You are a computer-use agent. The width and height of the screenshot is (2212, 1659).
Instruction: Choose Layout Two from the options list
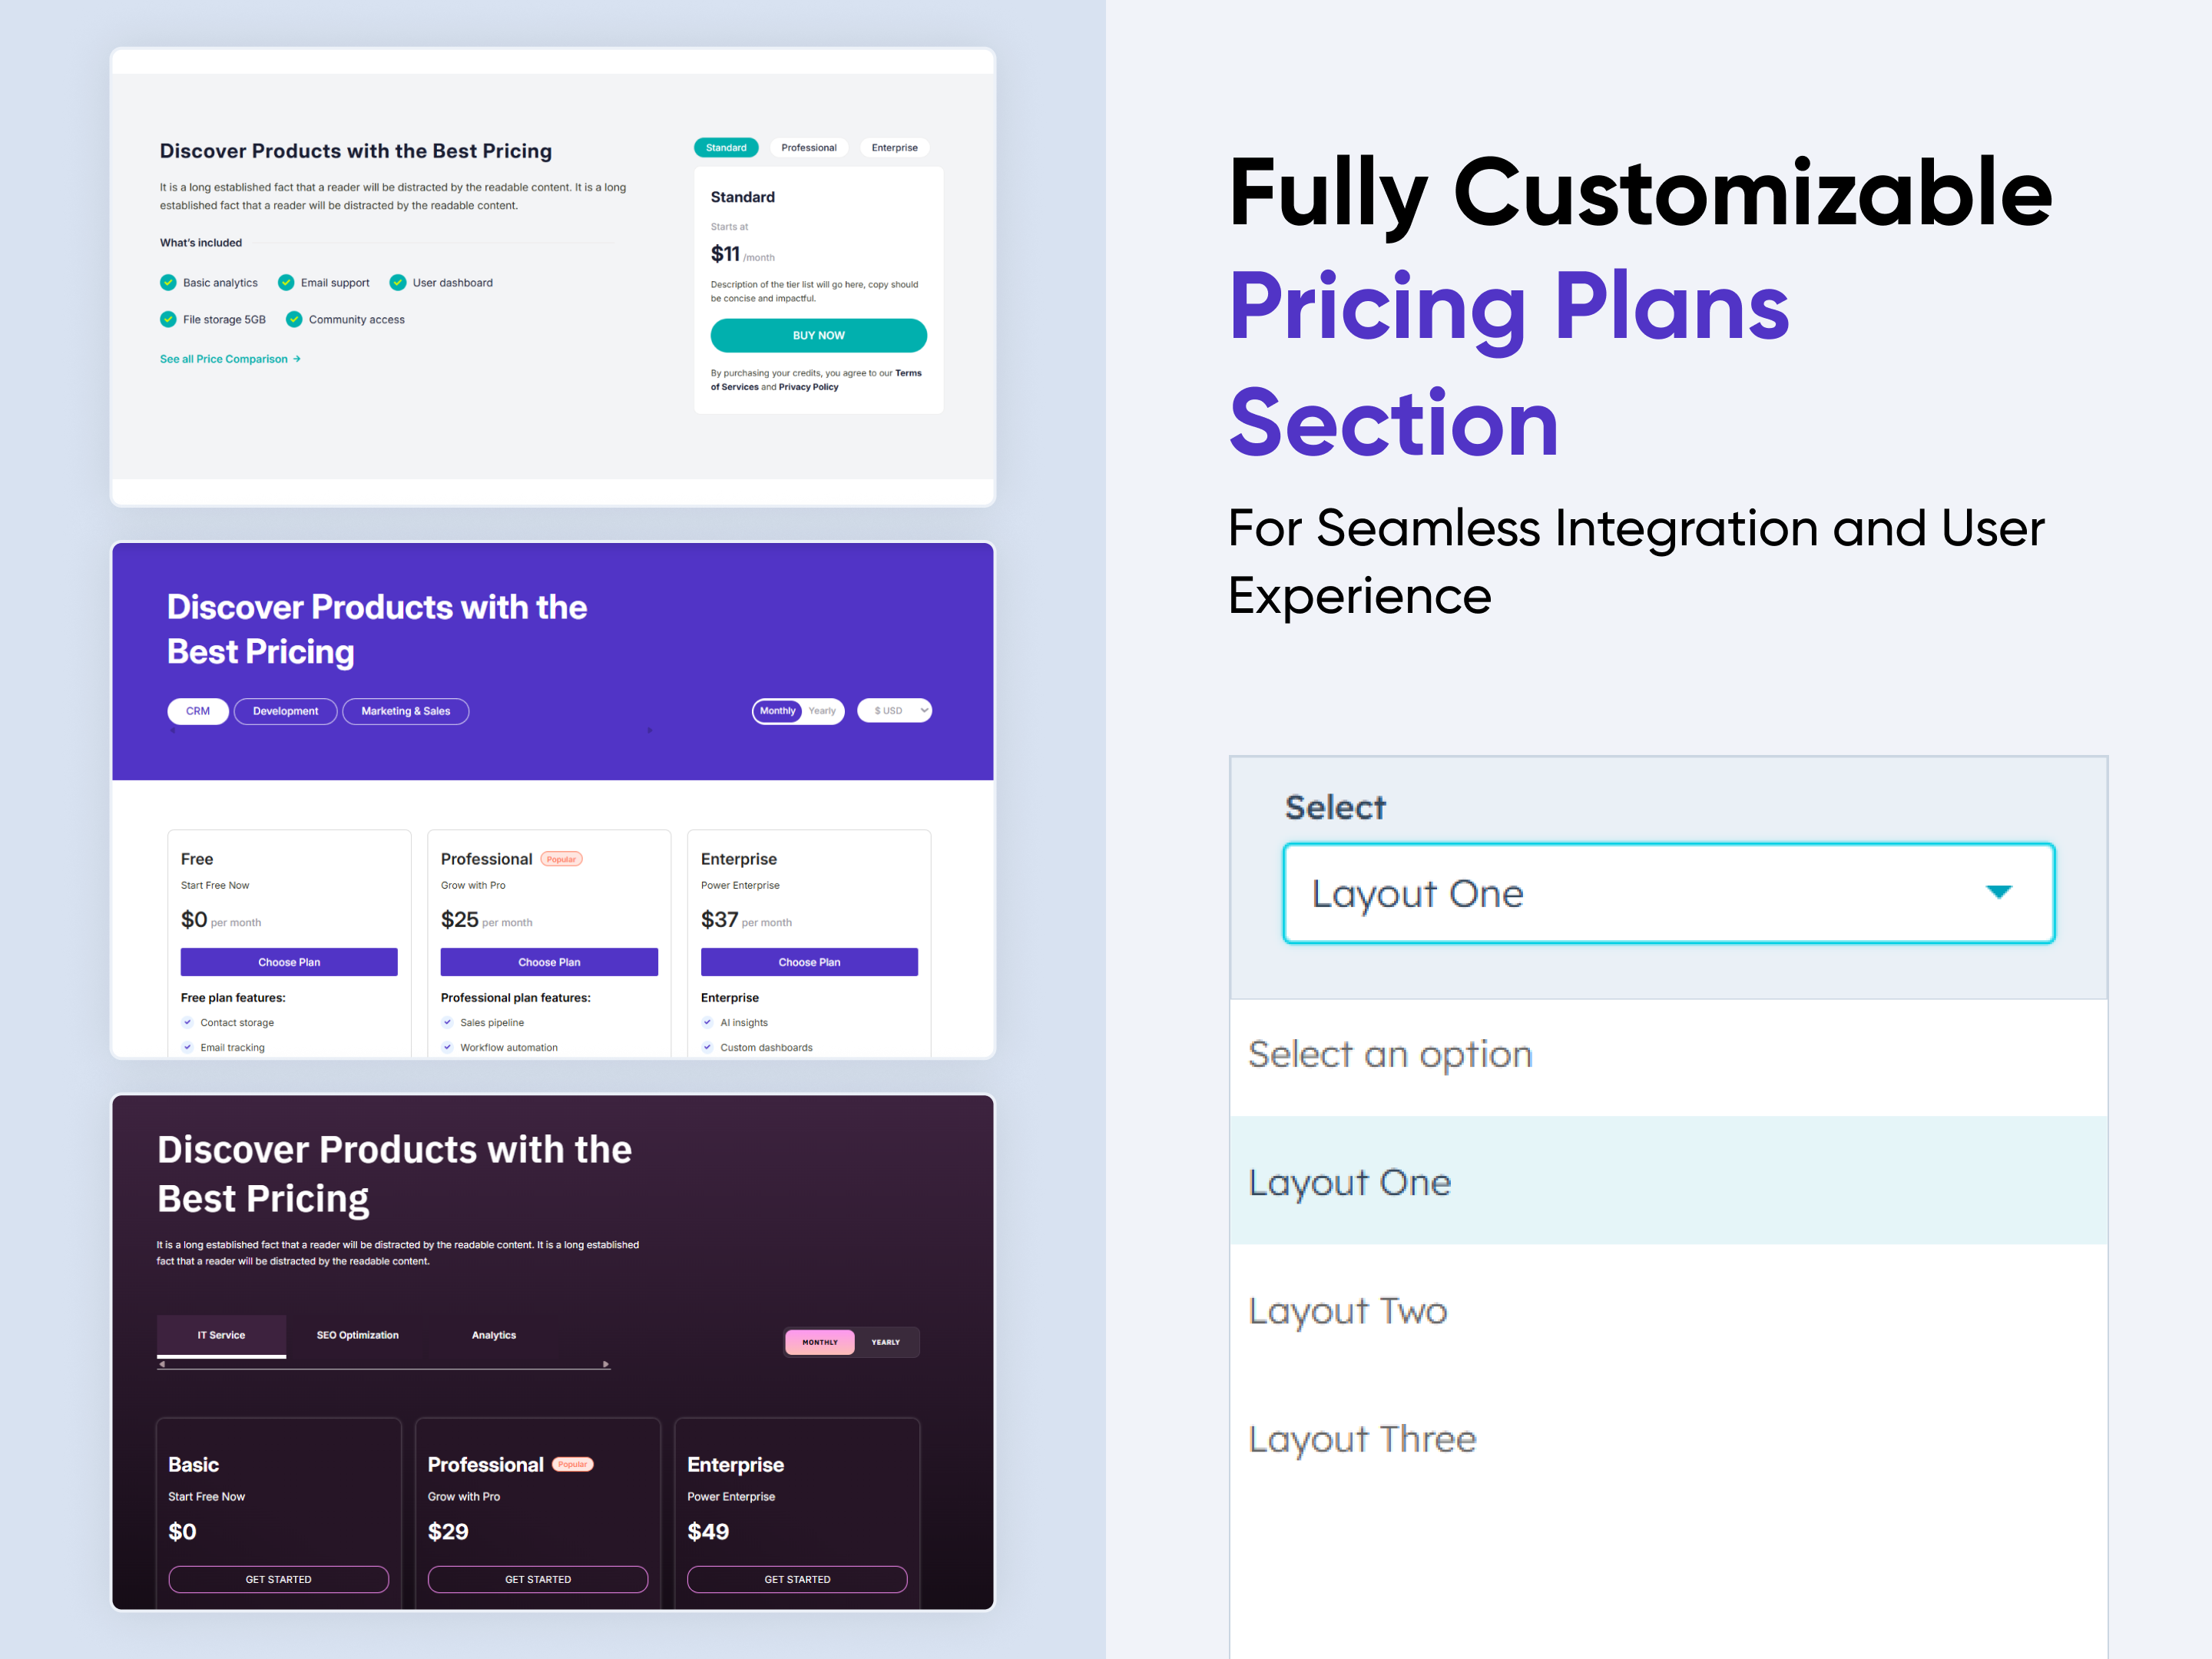coord(1347,1310)
